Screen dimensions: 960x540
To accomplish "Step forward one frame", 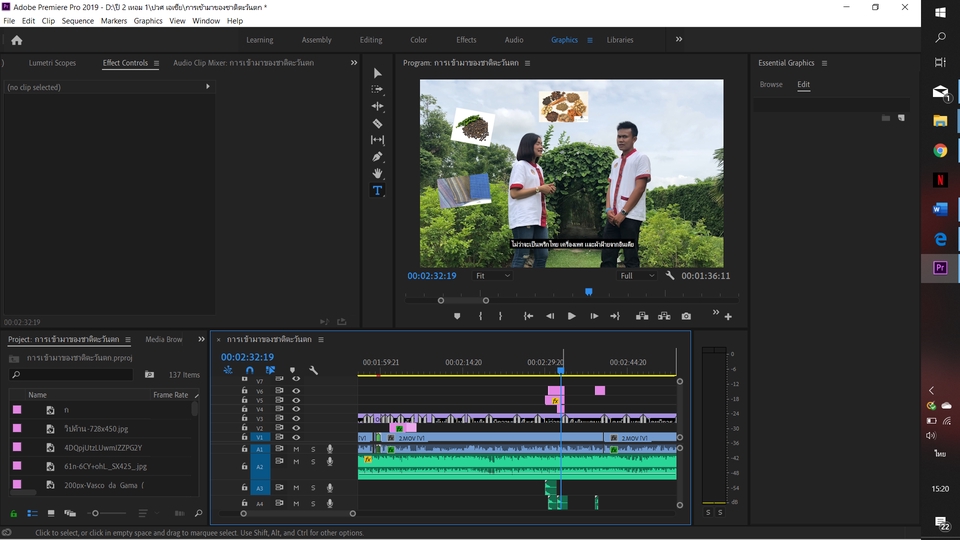I will click(x=594, y=316).
